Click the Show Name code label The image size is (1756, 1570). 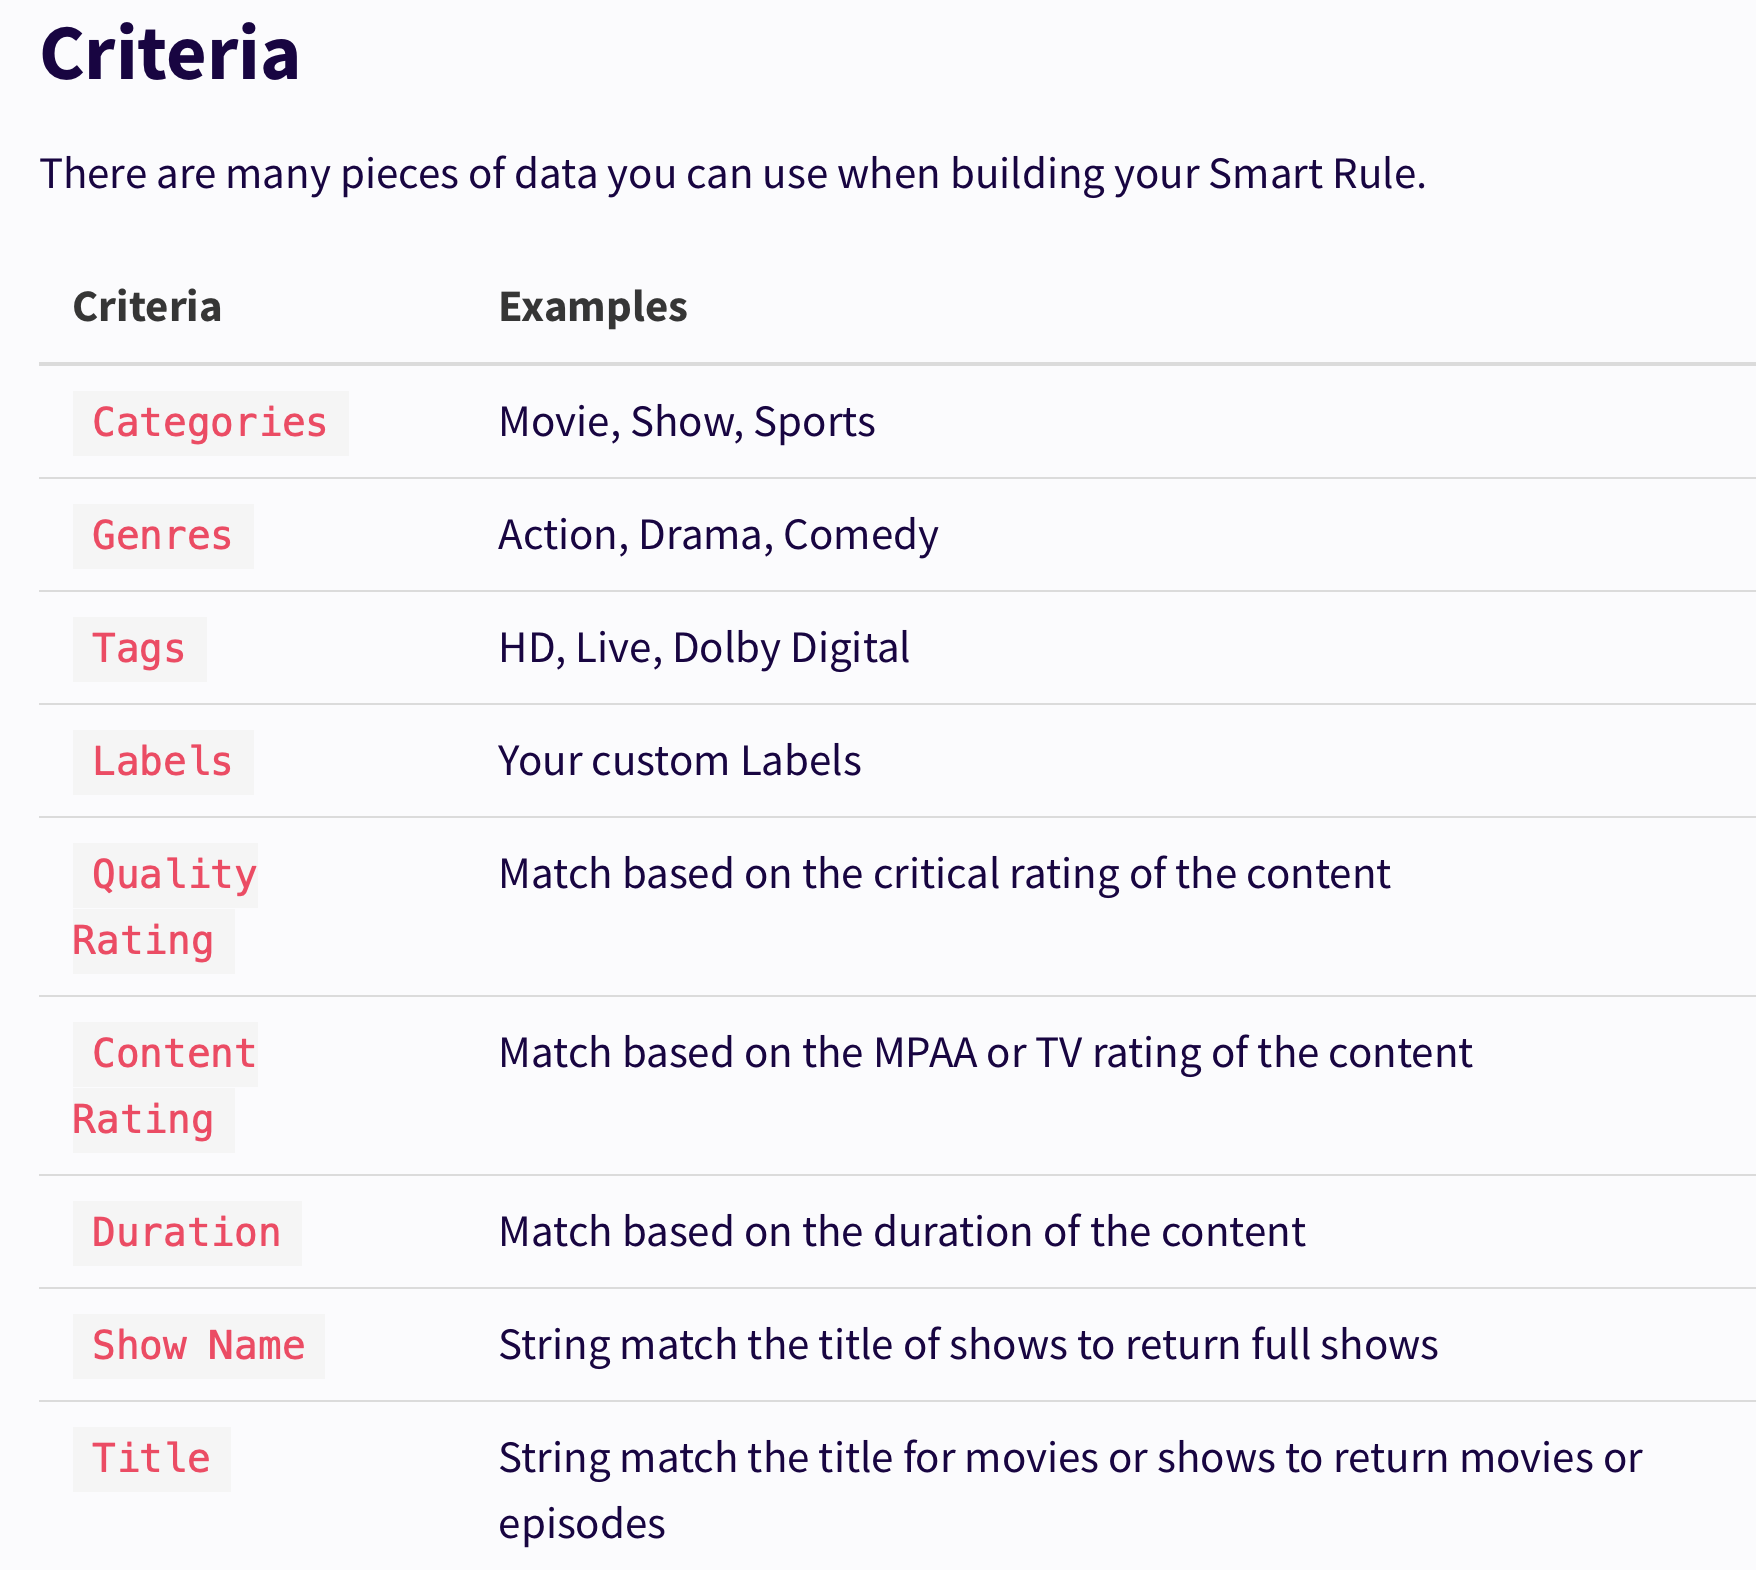(198, 1346)
